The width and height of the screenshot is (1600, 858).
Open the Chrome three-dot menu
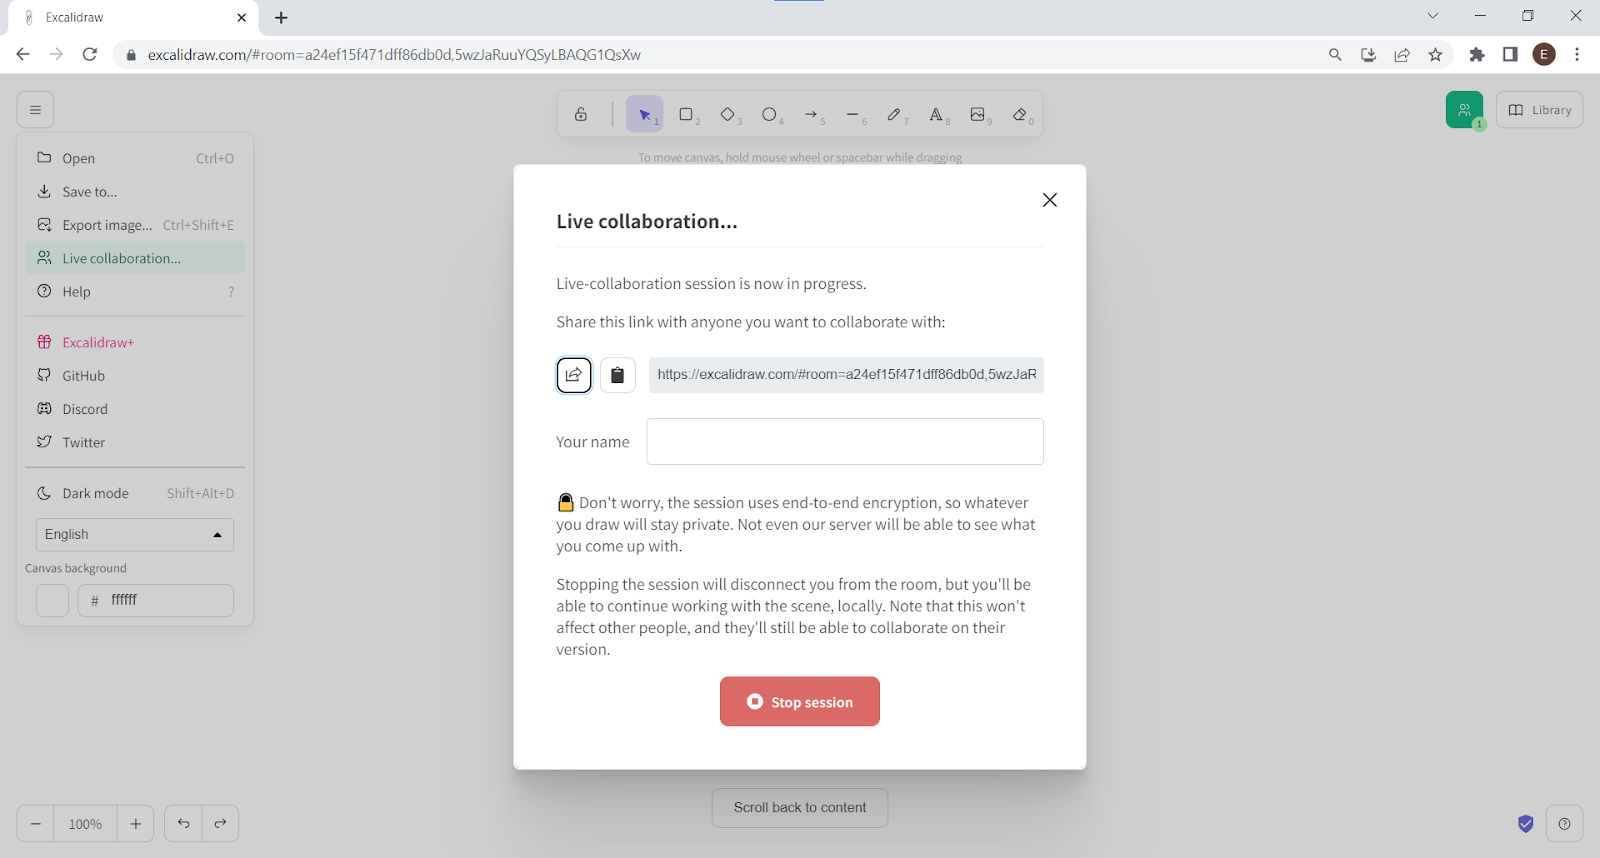pos(1577,55)
